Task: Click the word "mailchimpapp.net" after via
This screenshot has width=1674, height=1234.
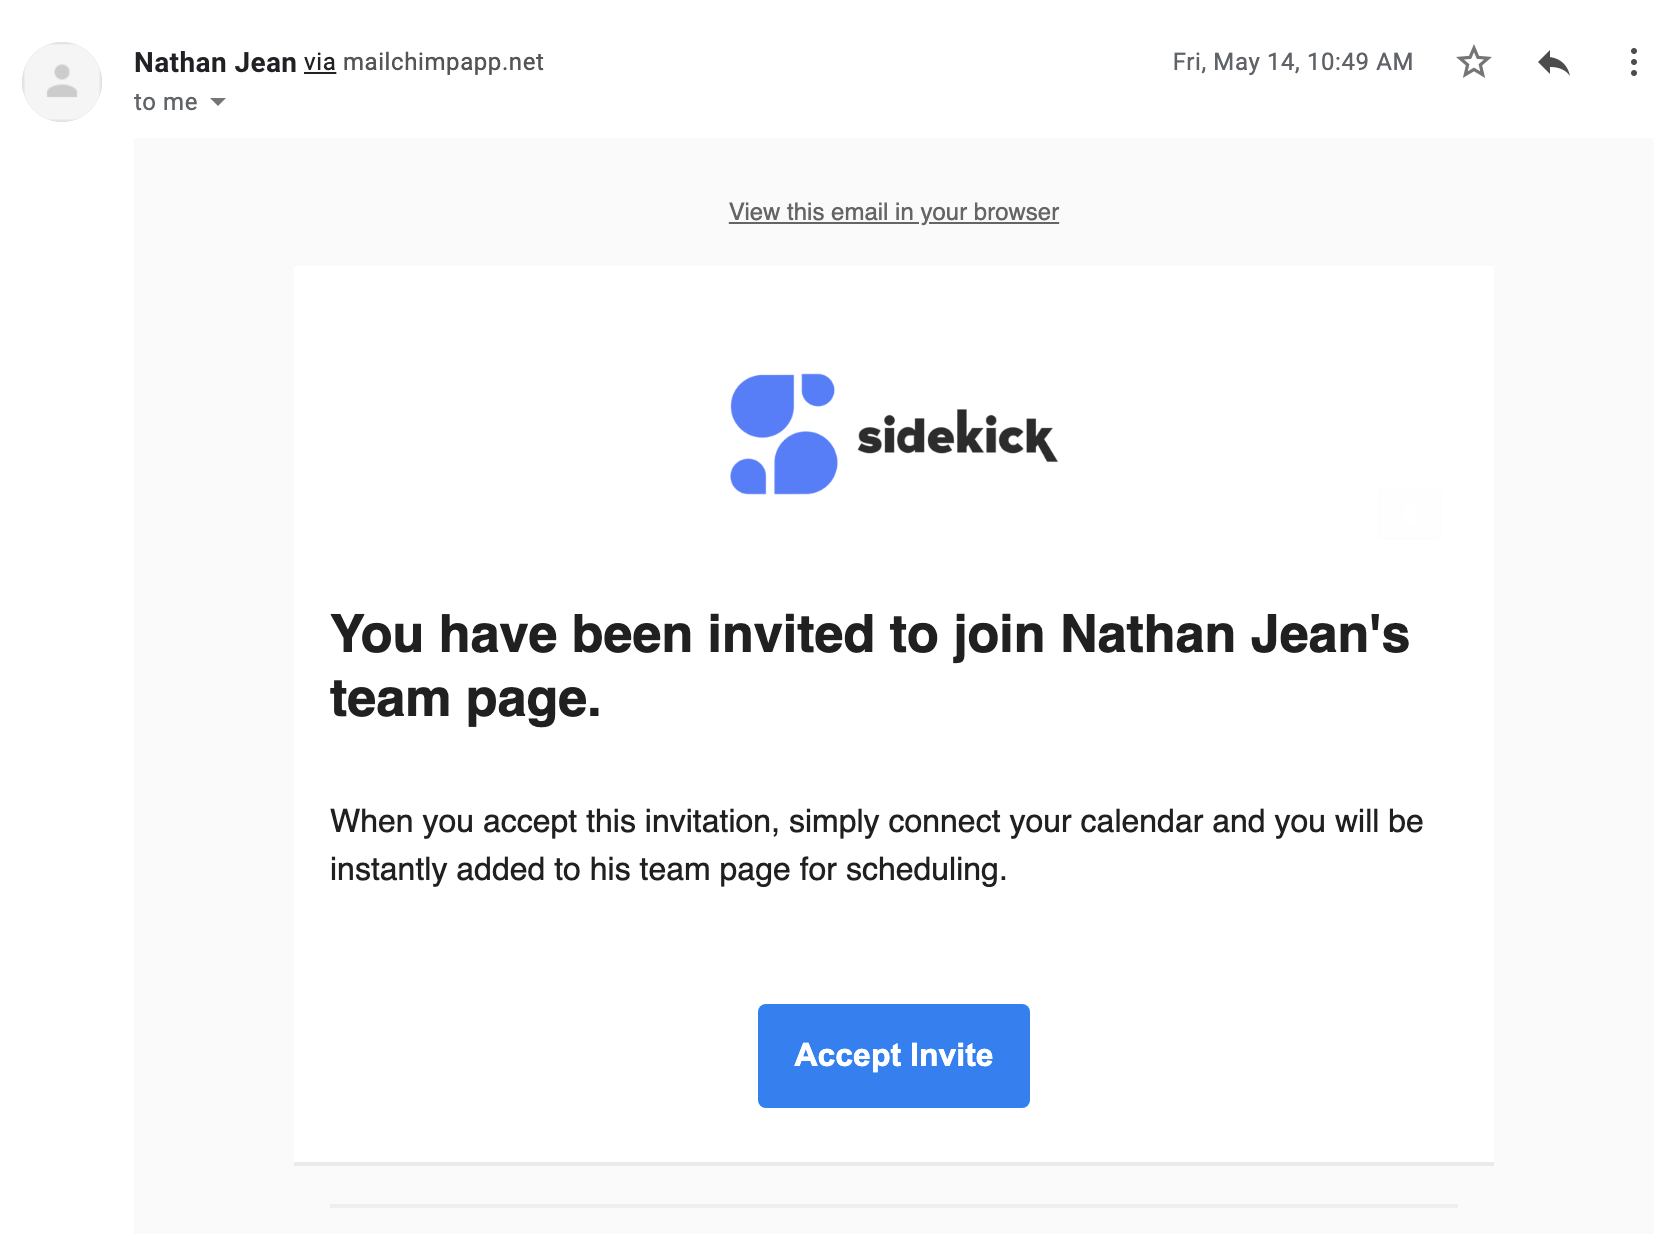Action: (443, 62)
